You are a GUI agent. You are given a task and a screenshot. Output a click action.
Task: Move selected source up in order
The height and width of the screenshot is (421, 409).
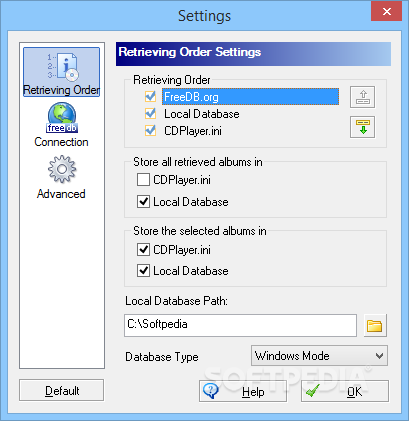pos(362,97)
